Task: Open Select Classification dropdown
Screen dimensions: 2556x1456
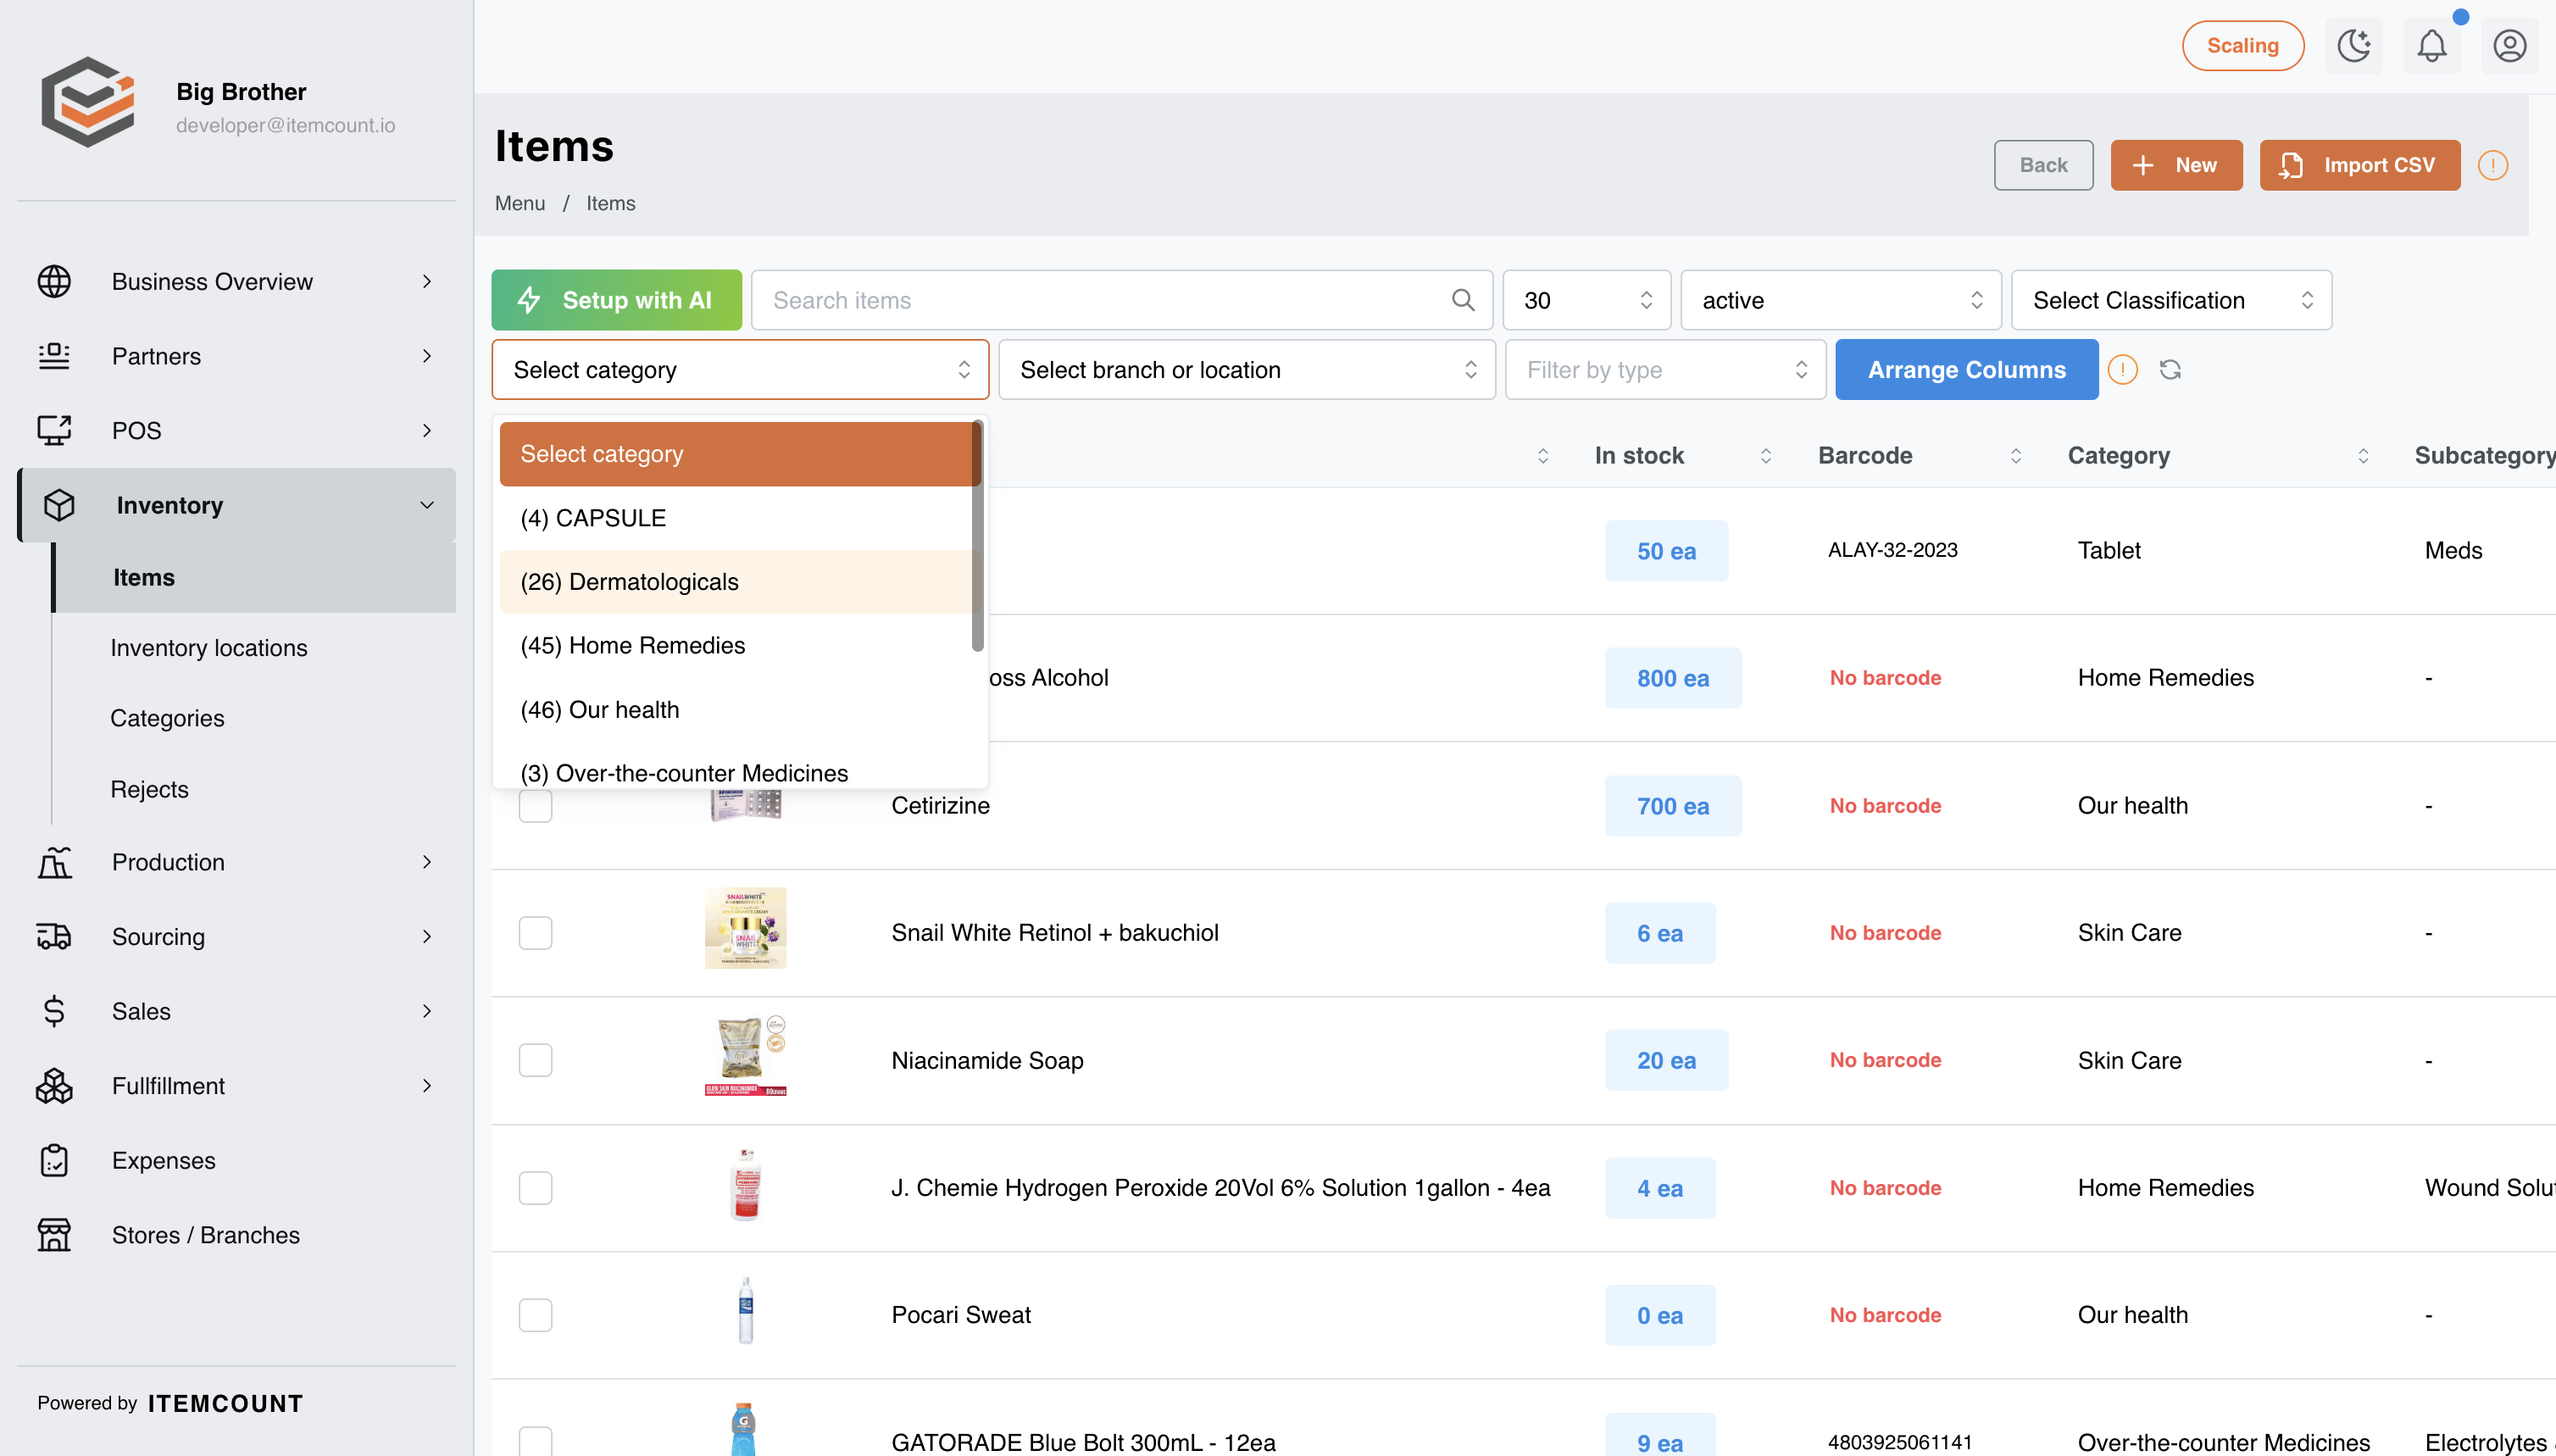Action: pos(2171,300)
